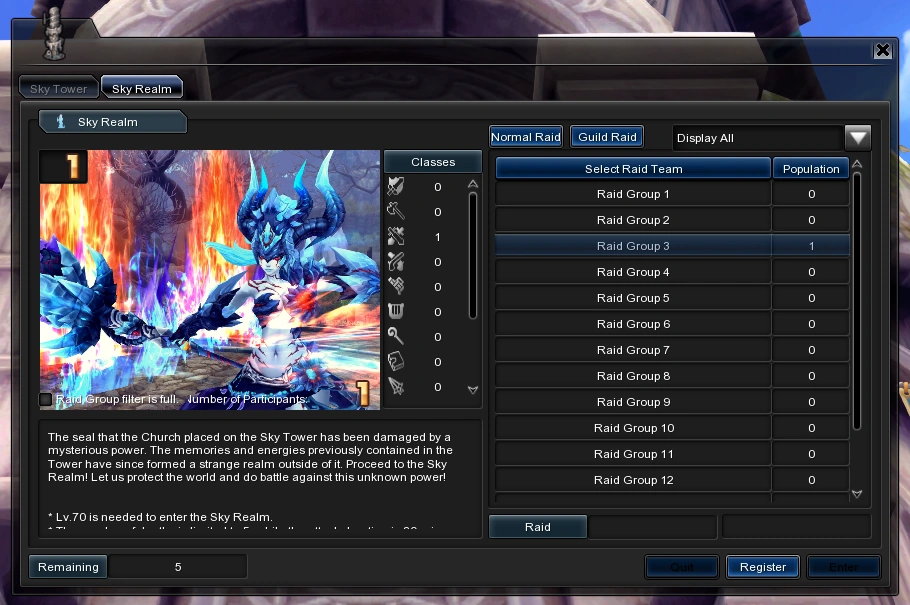Click the curved staff class icon
Image resolution: width=910 pixels, height=605 pixels.
(x=396, y=337)
